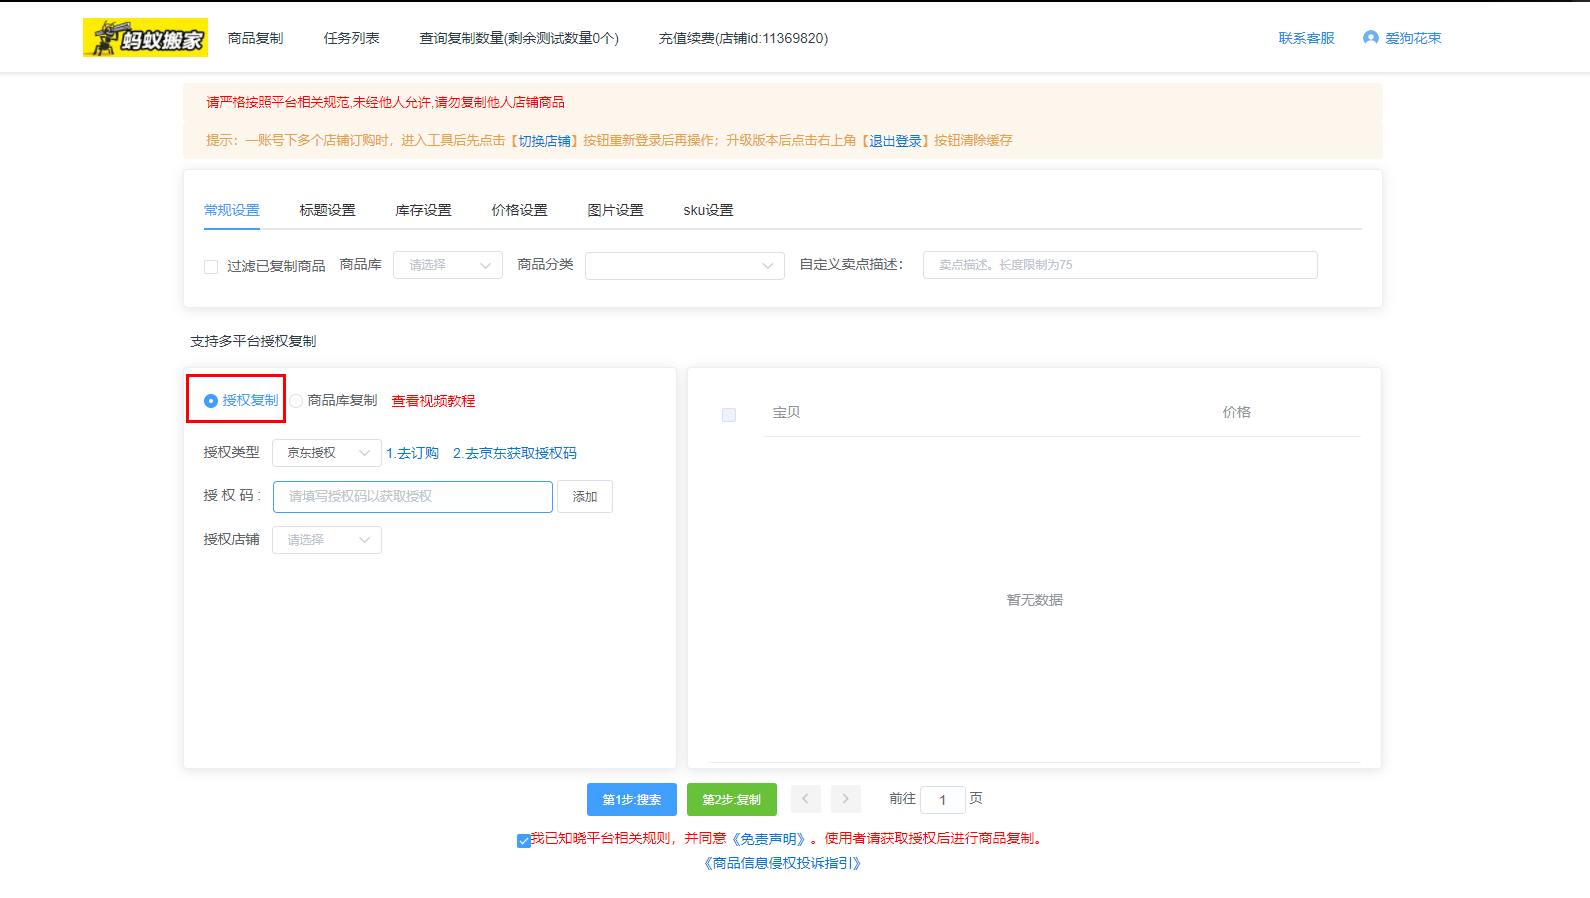Open 任务列表 in top navigation
Image resolution: width=1590 pixels, height=898 pixels.
click(351, 38)
